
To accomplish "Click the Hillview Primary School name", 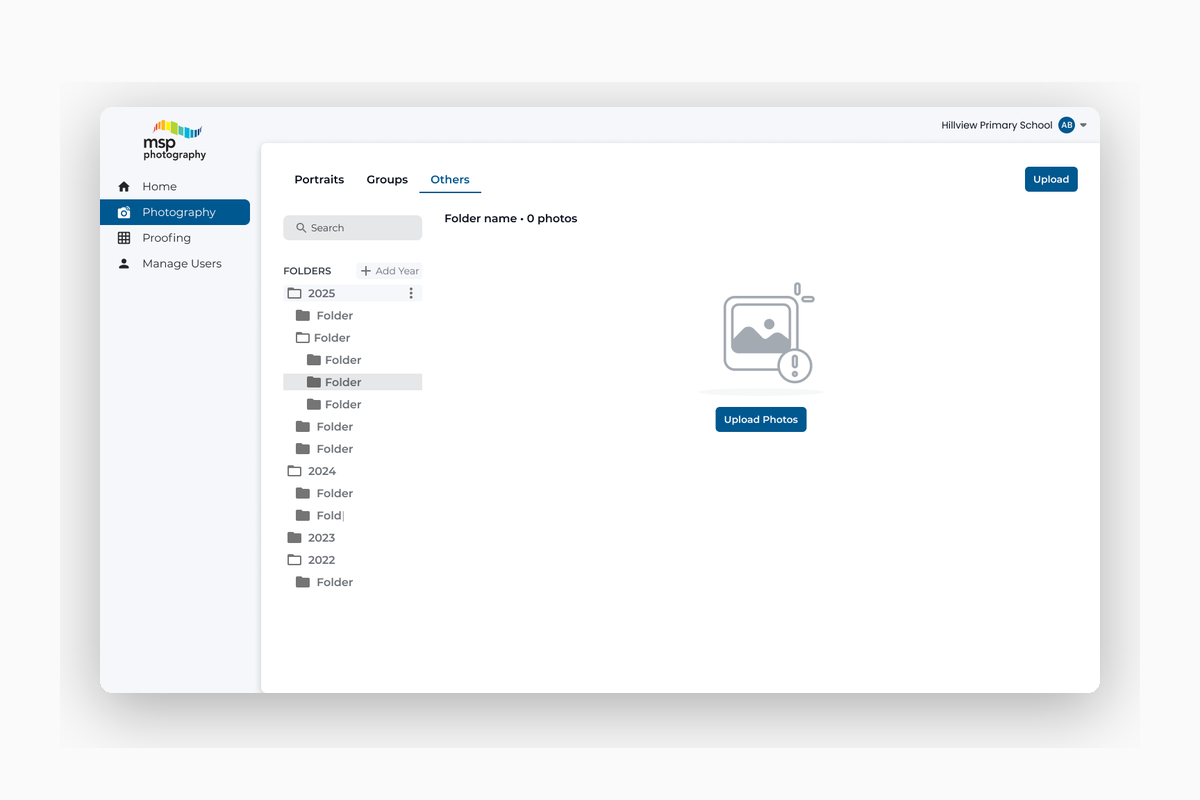I will pyautogui.click(x=997, y=125).
